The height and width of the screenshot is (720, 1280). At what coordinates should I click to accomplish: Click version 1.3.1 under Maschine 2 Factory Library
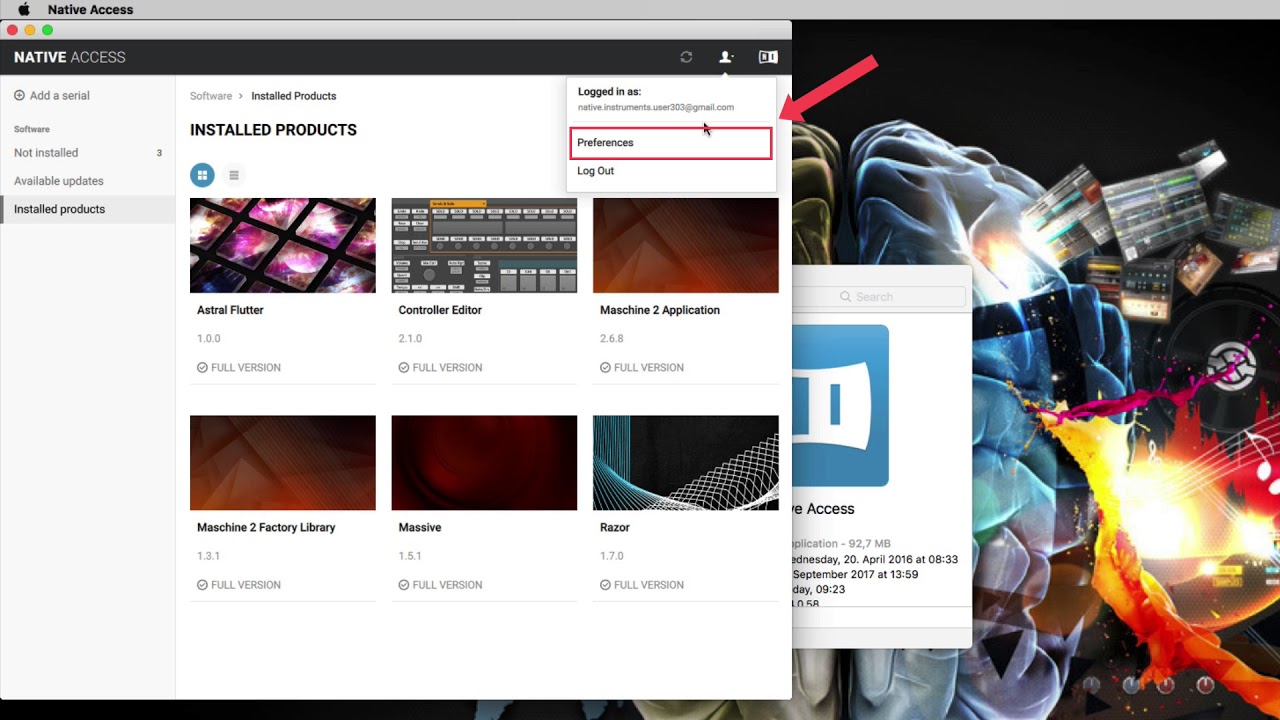[209, 556]
